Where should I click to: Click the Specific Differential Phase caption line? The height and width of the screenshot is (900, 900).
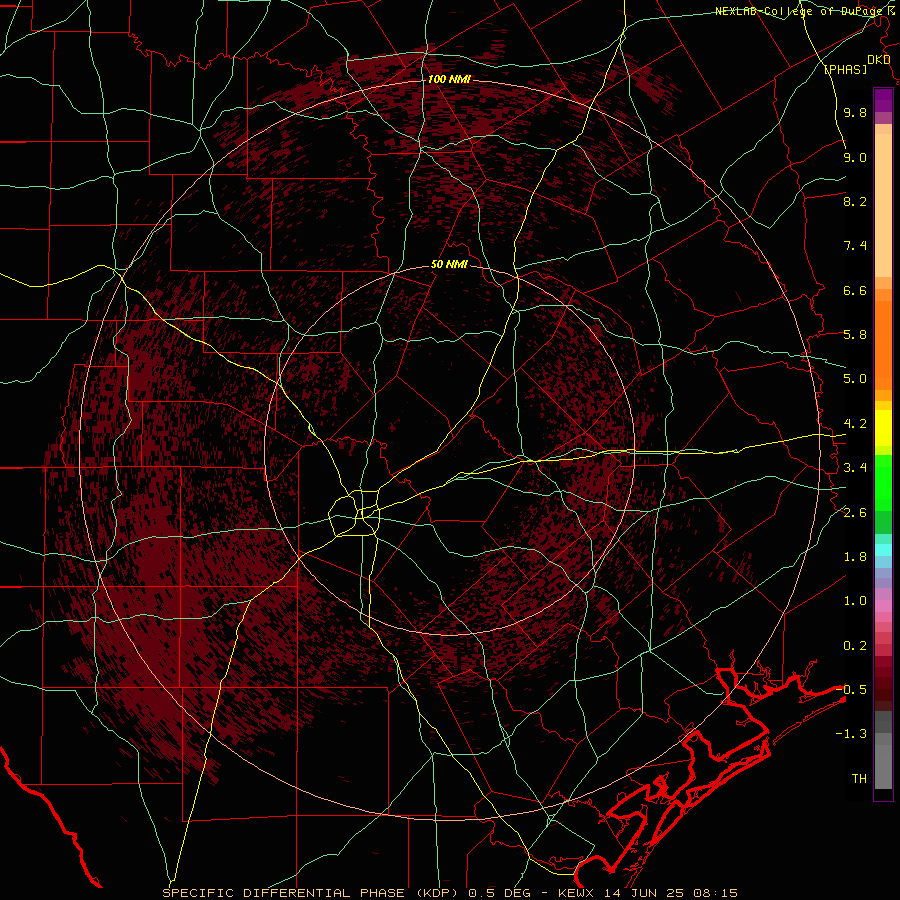click(449, 893)
